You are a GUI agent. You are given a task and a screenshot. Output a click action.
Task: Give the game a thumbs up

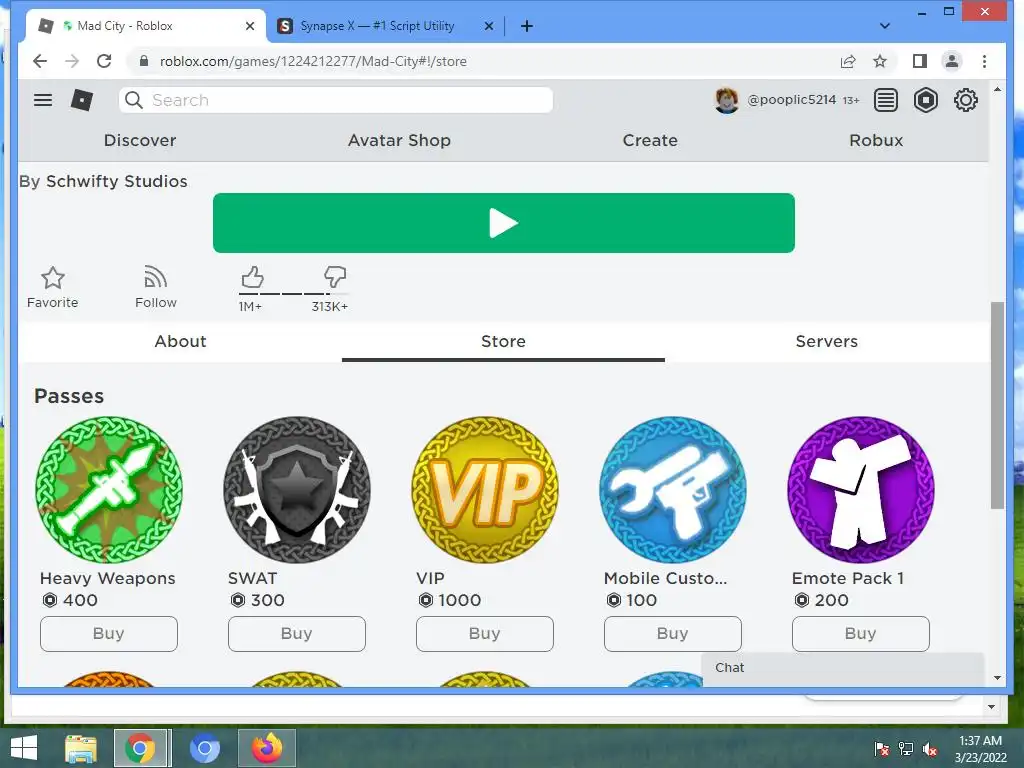(x=252, y=278)
